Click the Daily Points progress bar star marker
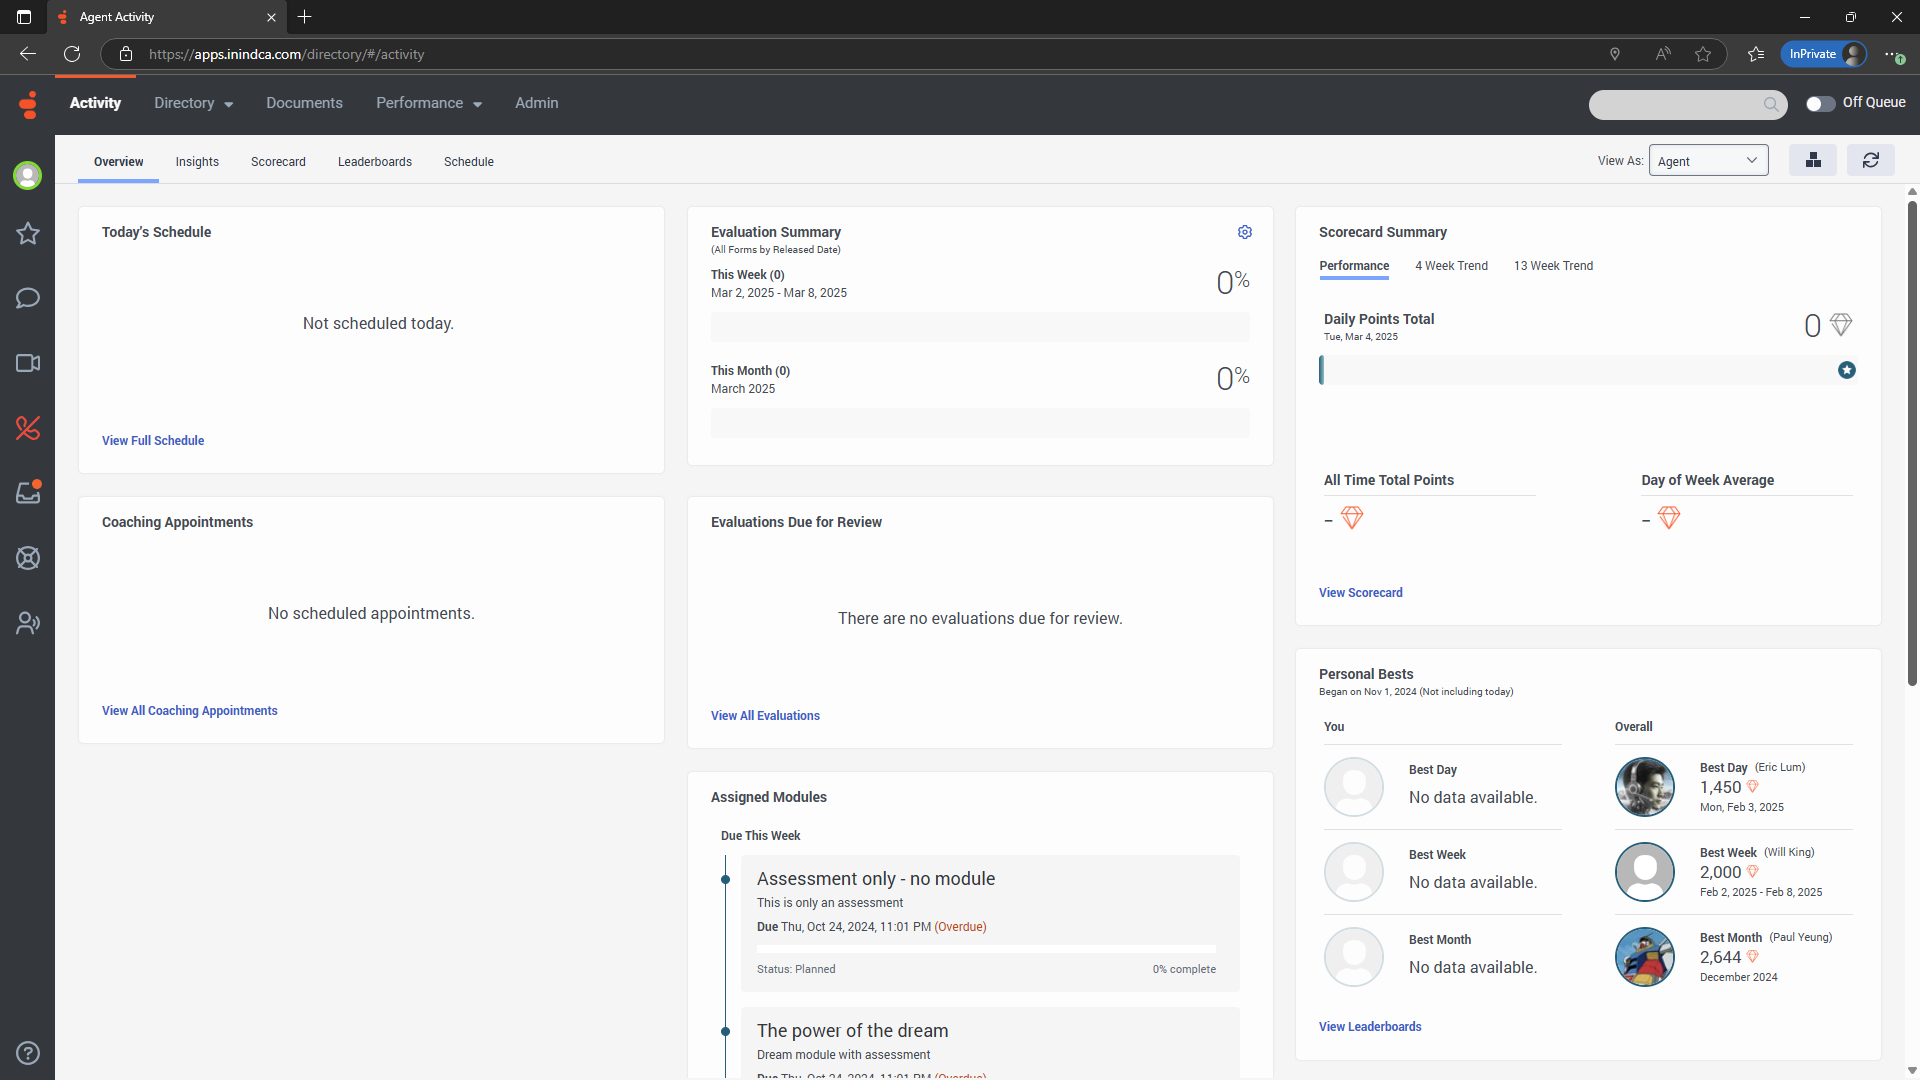 (x=1846, y=370)
